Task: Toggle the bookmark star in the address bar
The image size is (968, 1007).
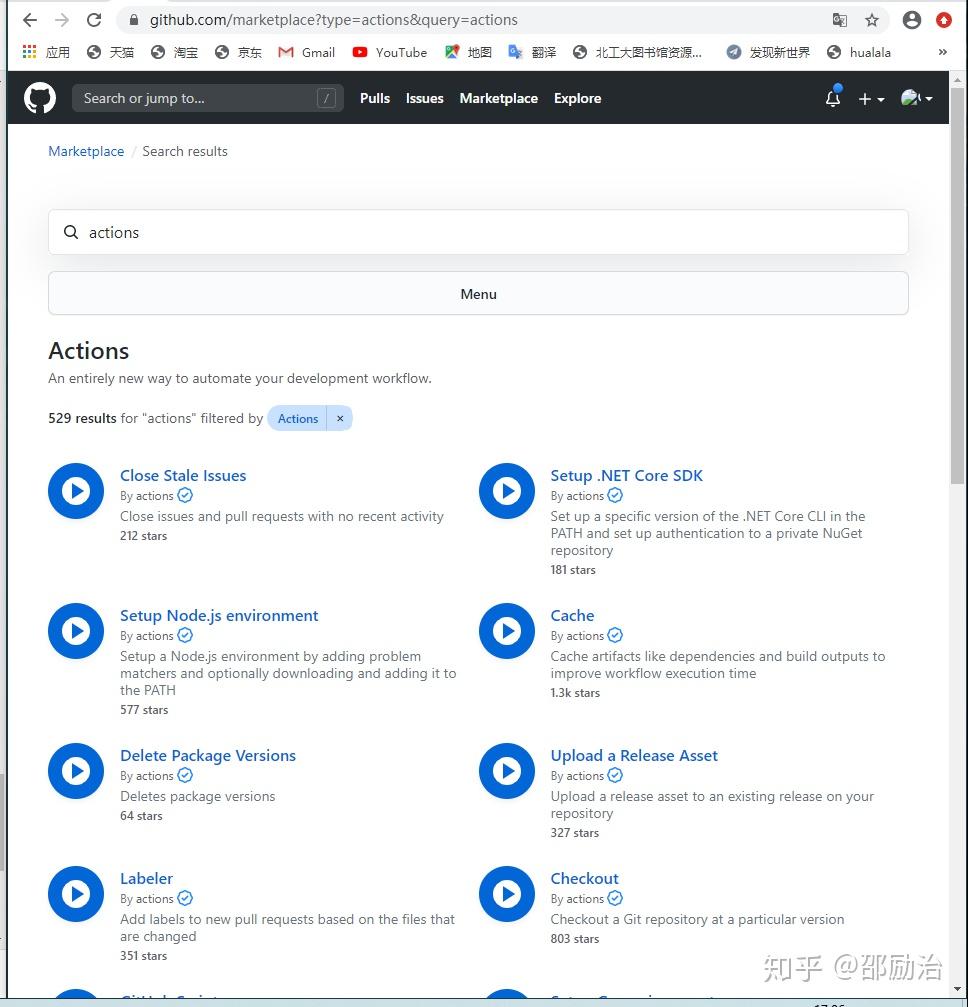Action: pos(871,19)
